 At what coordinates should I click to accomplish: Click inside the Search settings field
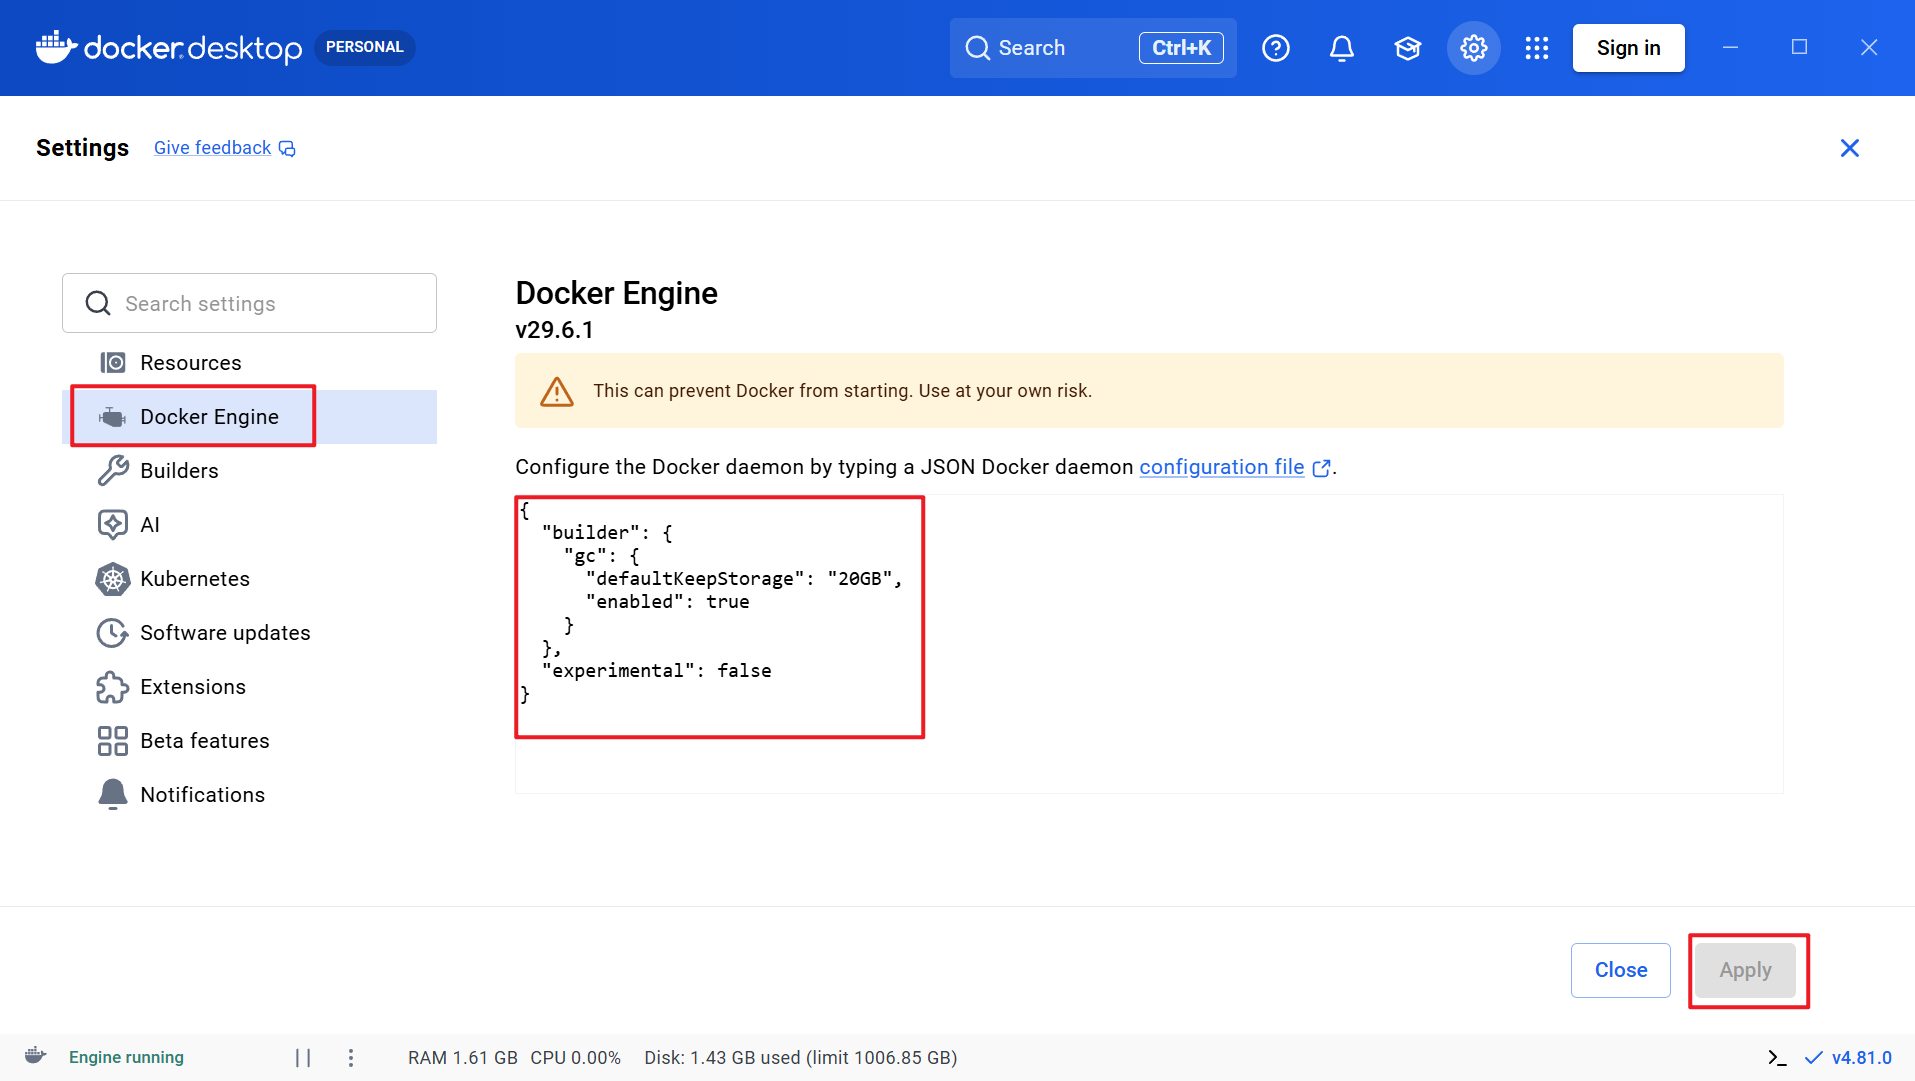coord(249,303)
